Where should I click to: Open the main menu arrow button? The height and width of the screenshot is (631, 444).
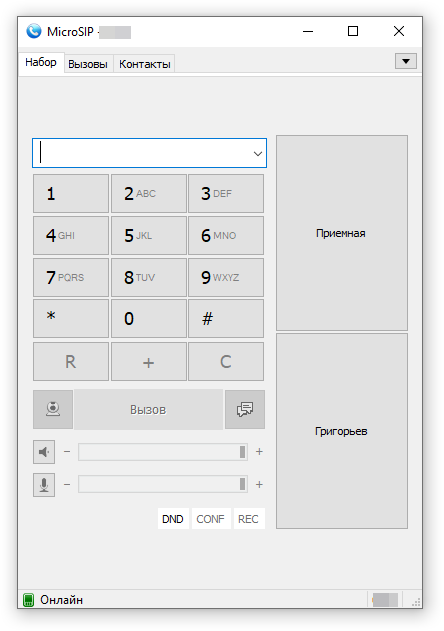tap(406, 61)
